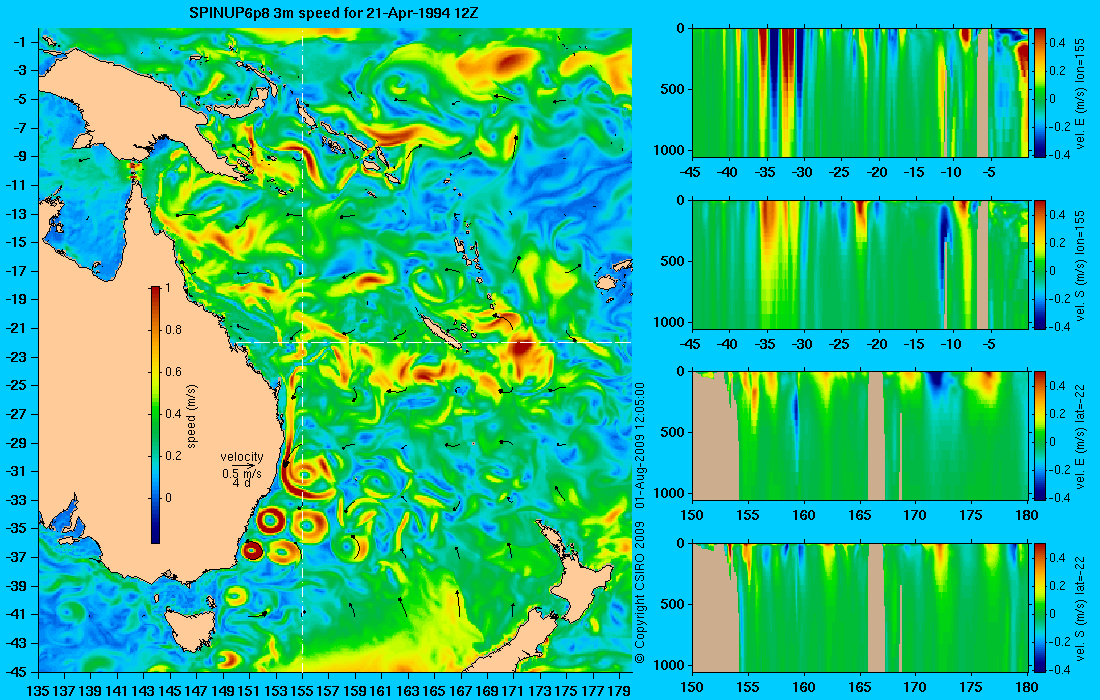The image size is (1100, 700).
Task: Click longitude tick '179' on the main map axis
Action: pyautogui.click(x=619, y=691)
